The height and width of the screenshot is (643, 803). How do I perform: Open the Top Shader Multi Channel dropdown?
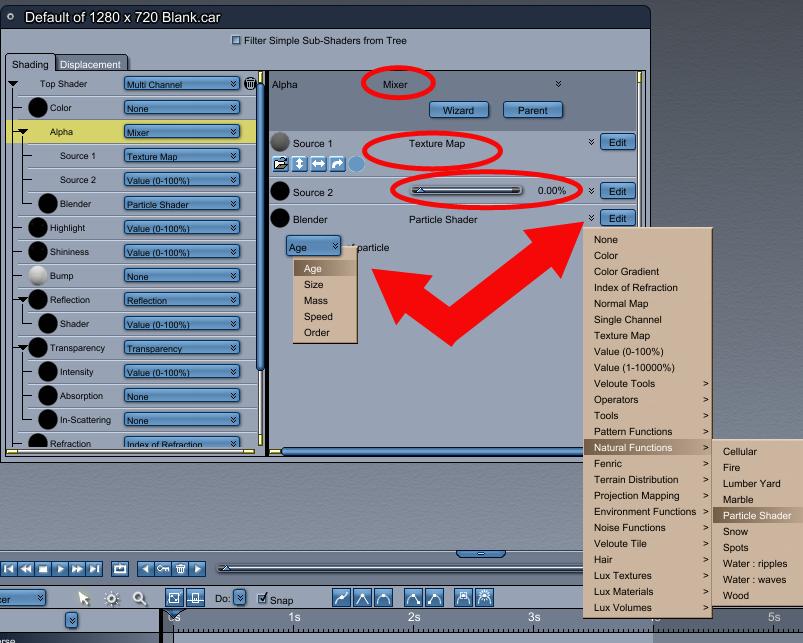tap(182, 84)
